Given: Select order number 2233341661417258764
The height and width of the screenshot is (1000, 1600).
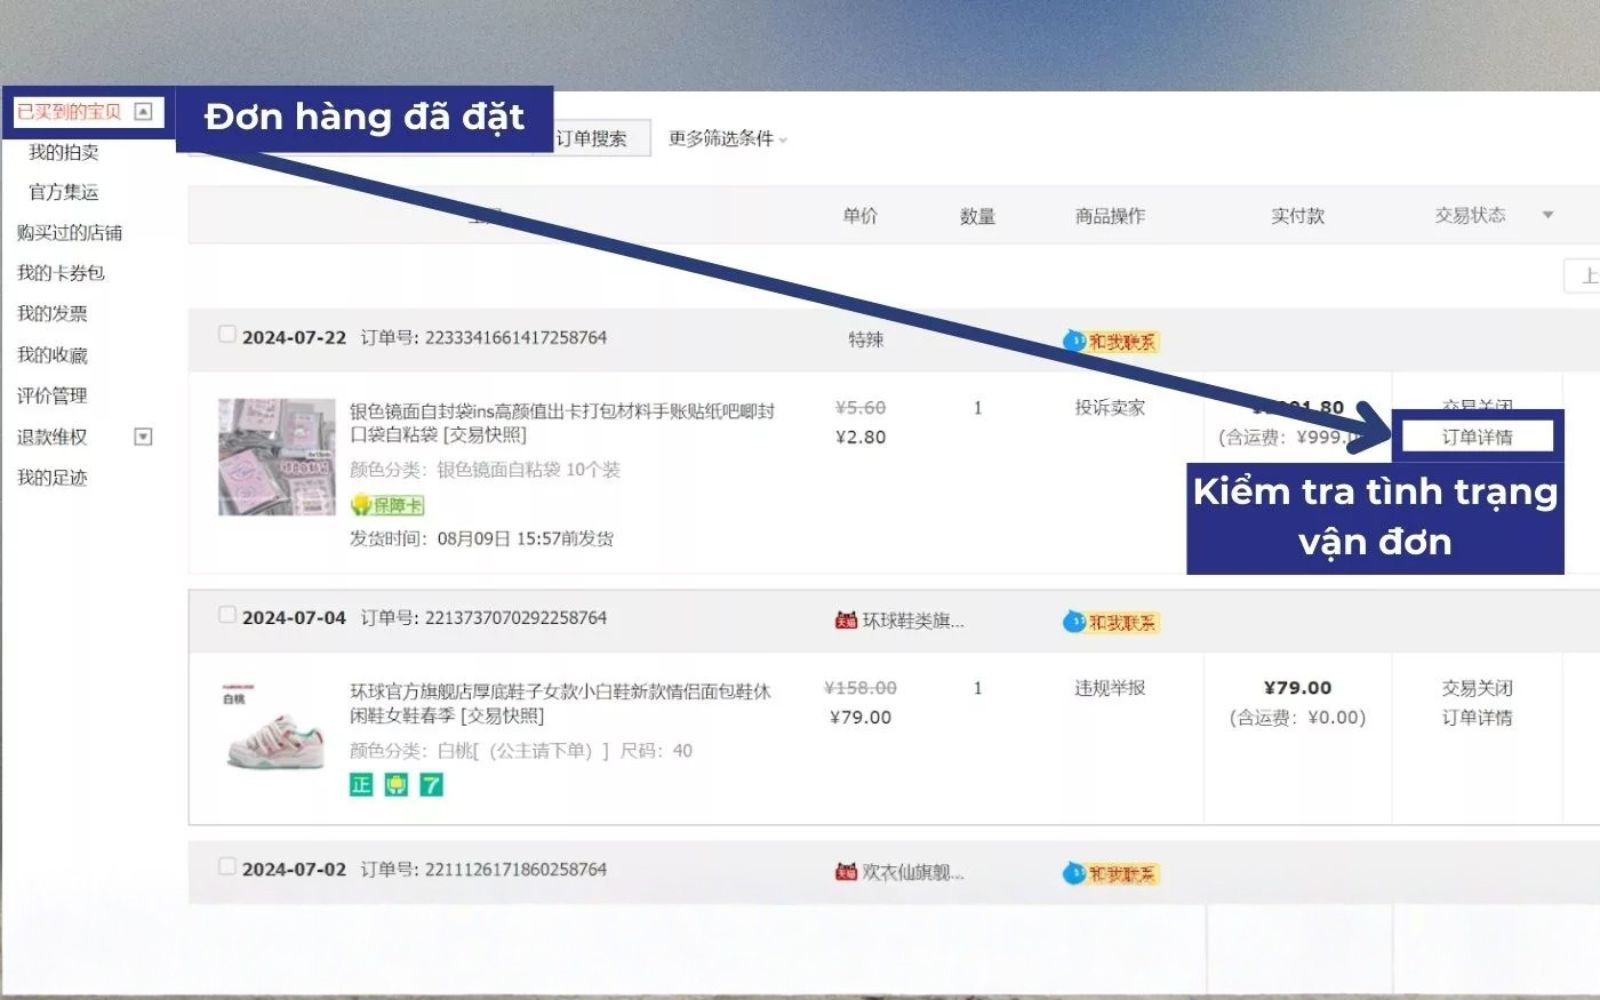Looking at the screenshot, I should coord(516,337).
